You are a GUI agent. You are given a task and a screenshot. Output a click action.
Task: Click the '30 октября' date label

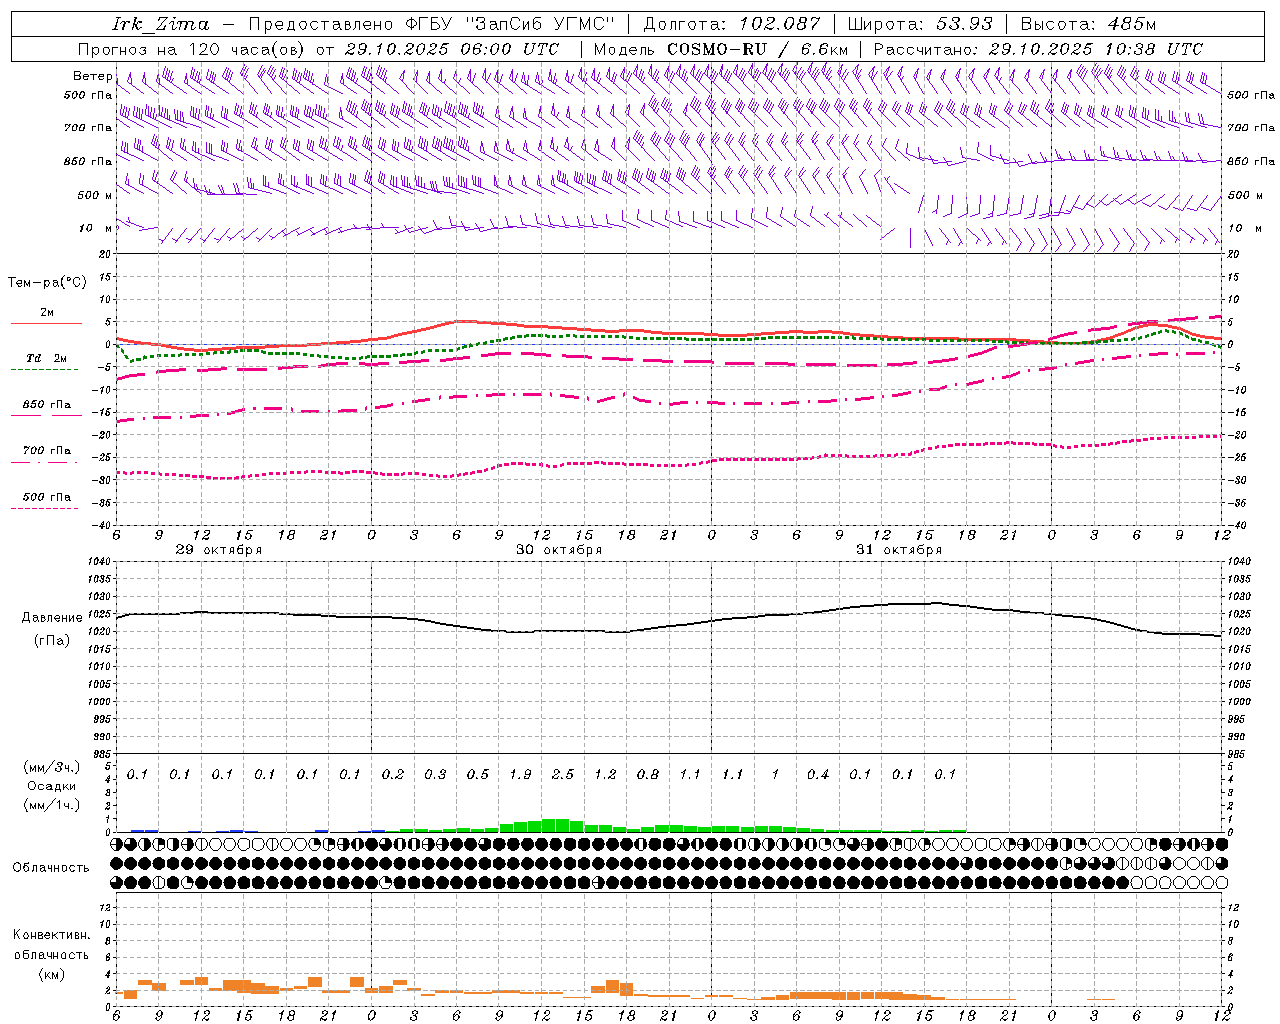tap(558, 550)
